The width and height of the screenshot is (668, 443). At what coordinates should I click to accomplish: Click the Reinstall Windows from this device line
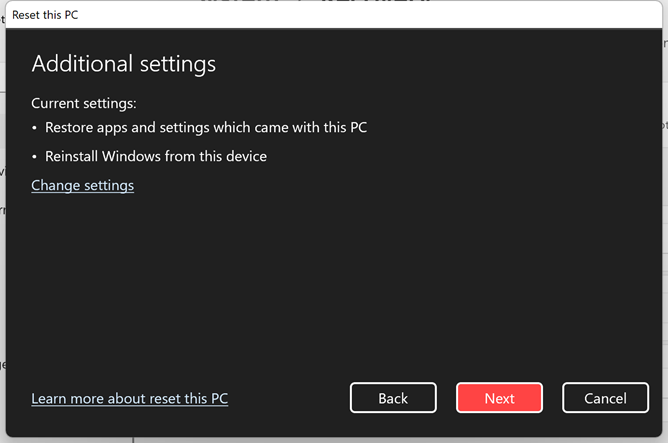coord(156,156)
